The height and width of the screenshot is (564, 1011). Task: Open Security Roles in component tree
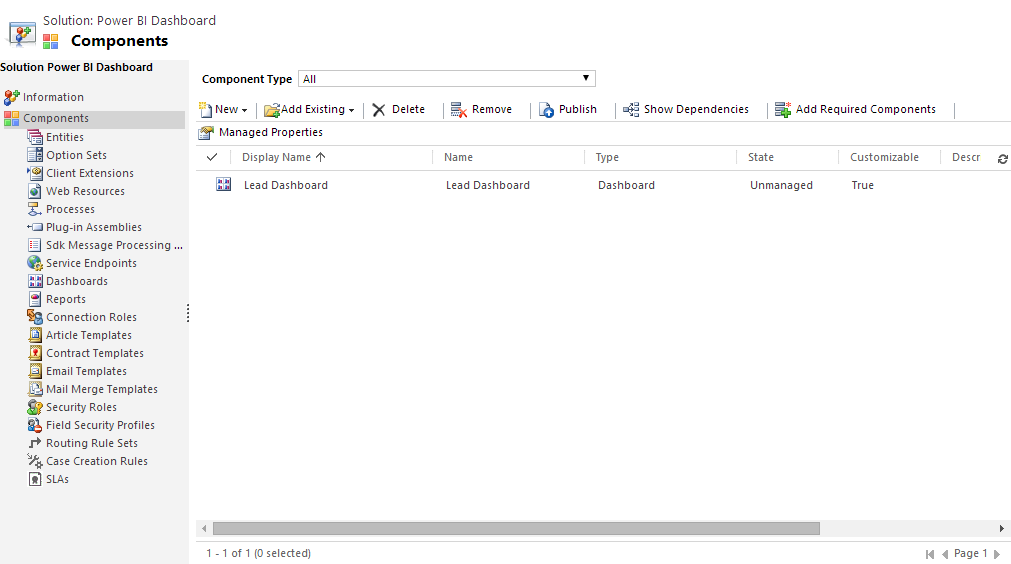pos(81,407)
